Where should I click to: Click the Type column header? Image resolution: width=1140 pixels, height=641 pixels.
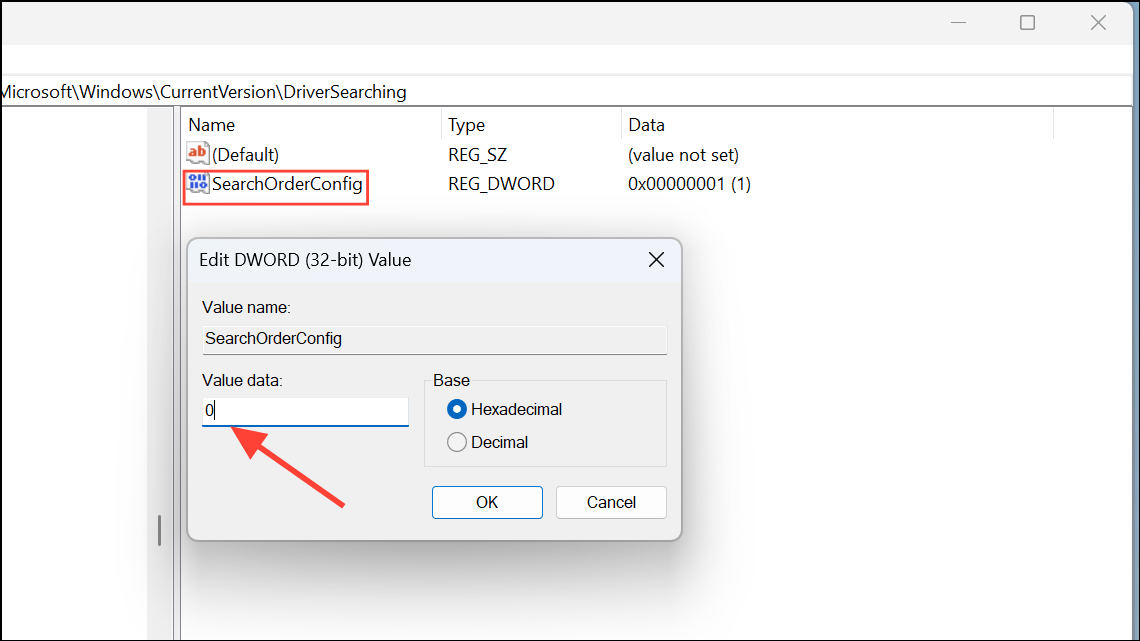pos(467,124)
